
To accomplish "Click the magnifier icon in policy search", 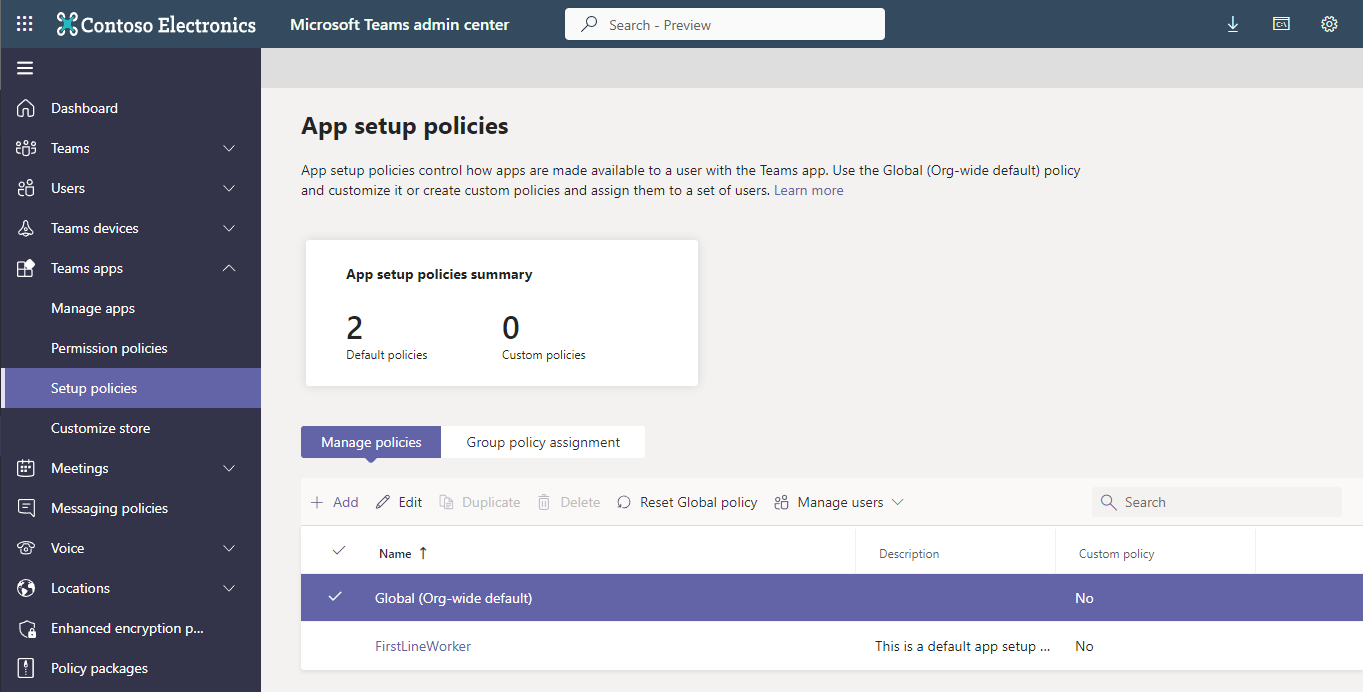I will pos(1108,502).
